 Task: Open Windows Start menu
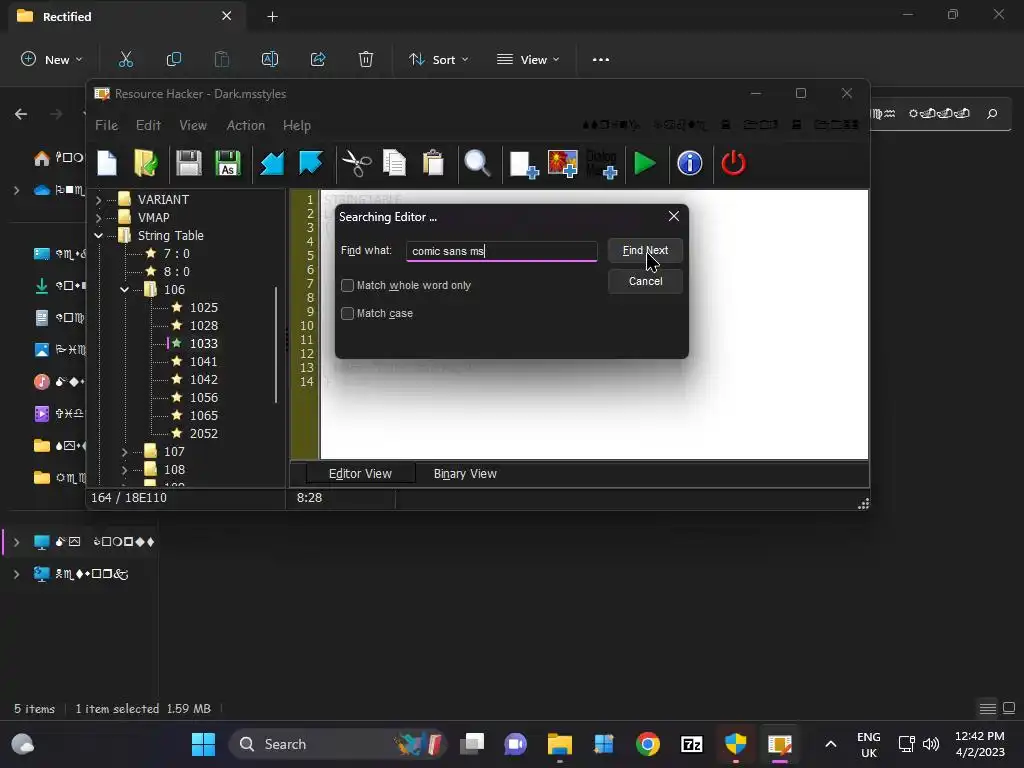click(x=203, y=744)
